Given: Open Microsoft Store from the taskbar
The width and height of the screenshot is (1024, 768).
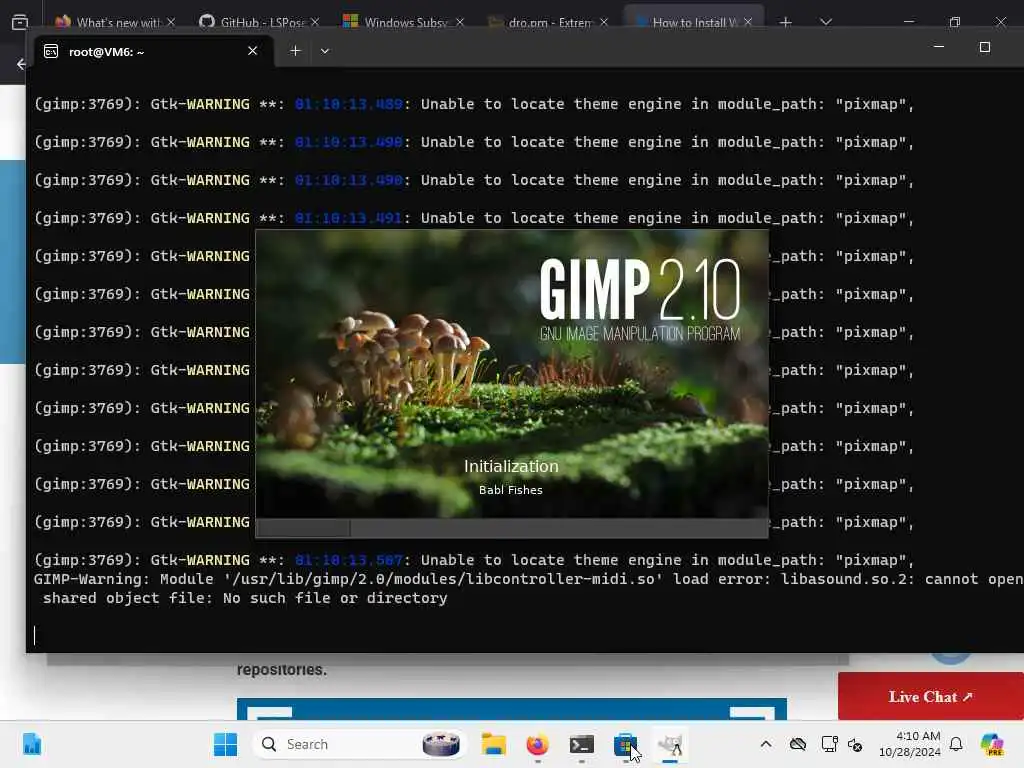Looking at the screenshot, I should click(x=625, y=744).
